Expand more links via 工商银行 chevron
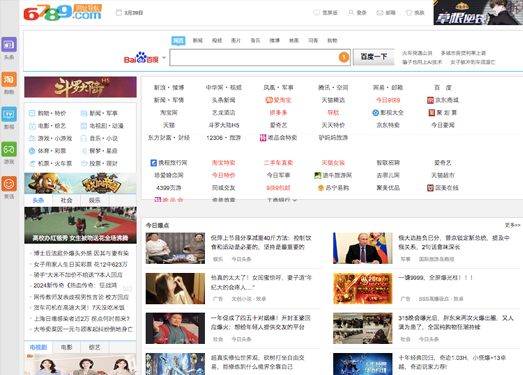 (x=295, y=200)
